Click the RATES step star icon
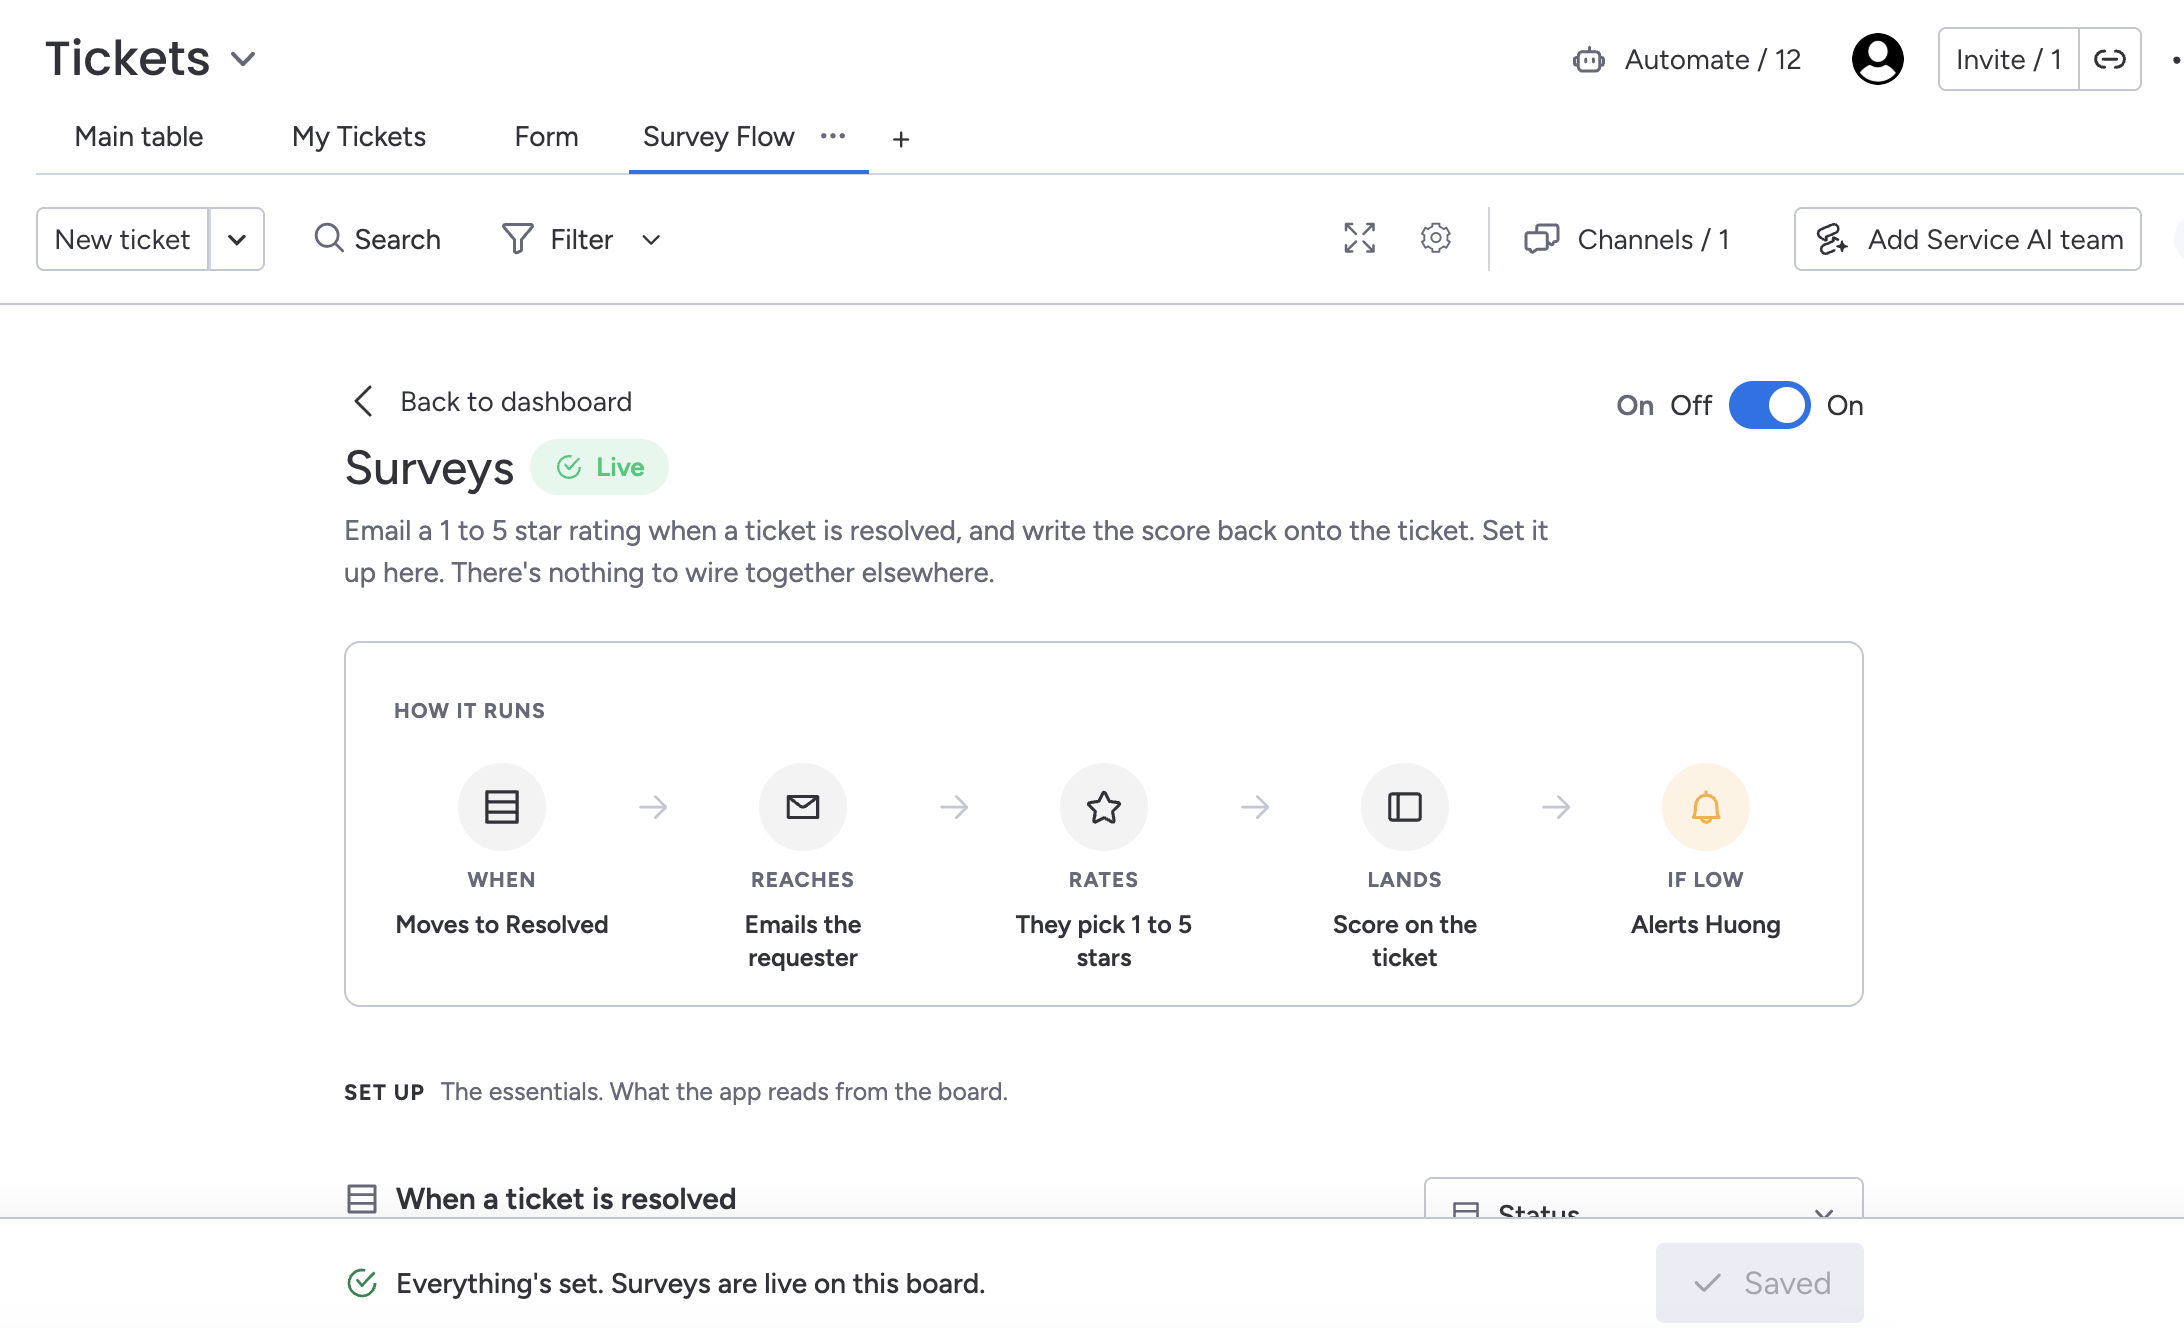The height and width of the screenshot is (1328, 2184). pos(1103,806)
